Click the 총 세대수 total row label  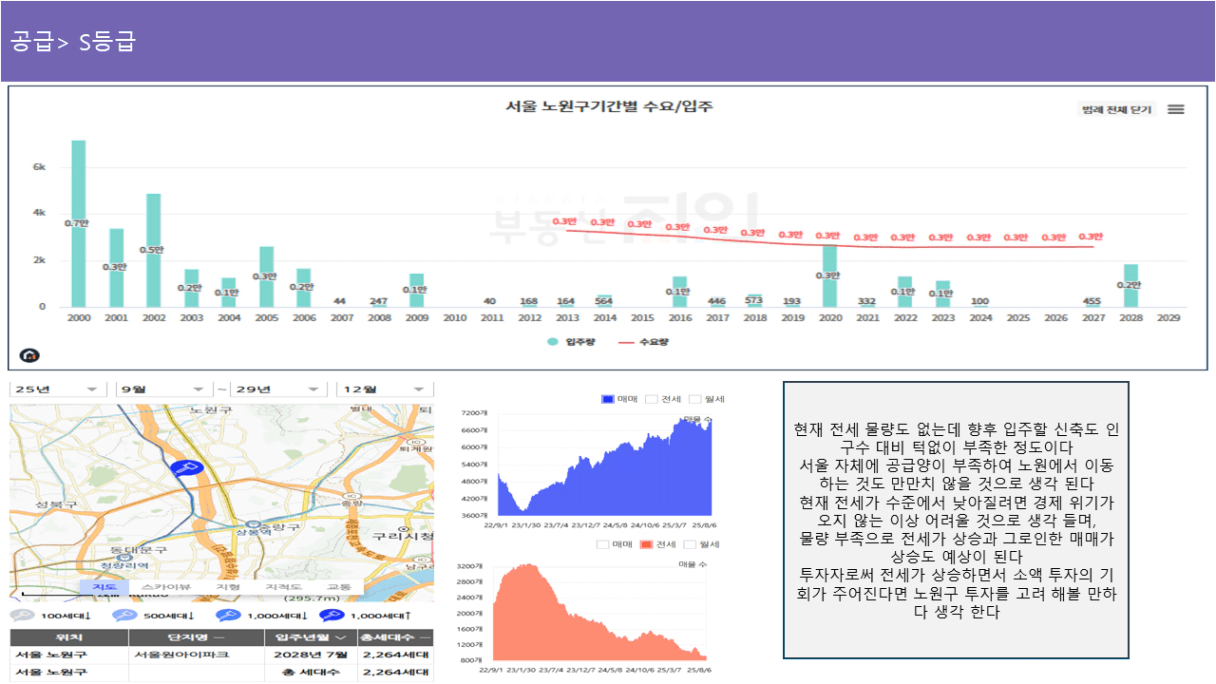tap(310, 673)
